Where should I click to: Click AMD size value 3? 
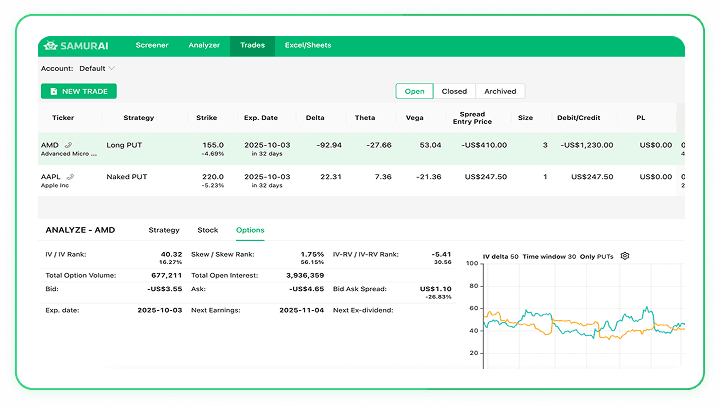pos(545,145)
